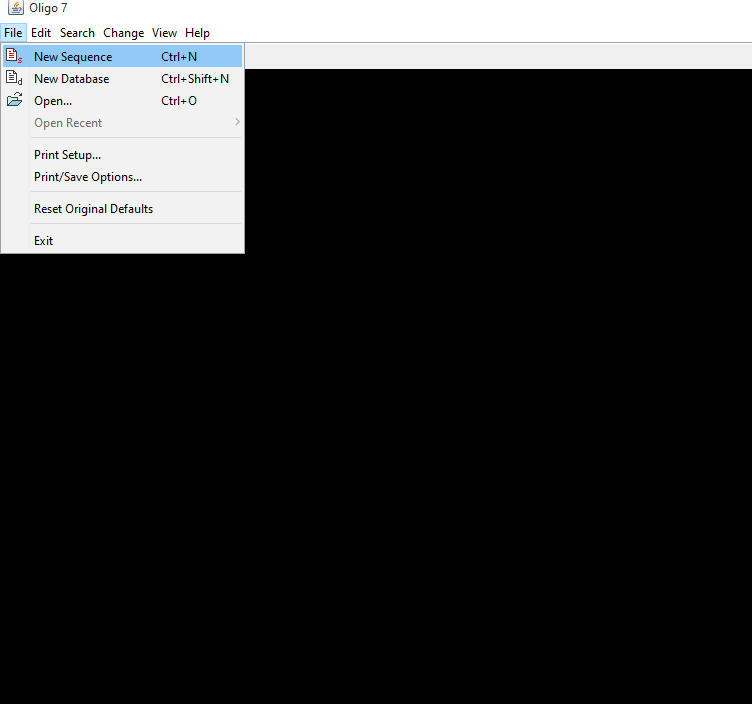Open the View menu

pos(164,33)
